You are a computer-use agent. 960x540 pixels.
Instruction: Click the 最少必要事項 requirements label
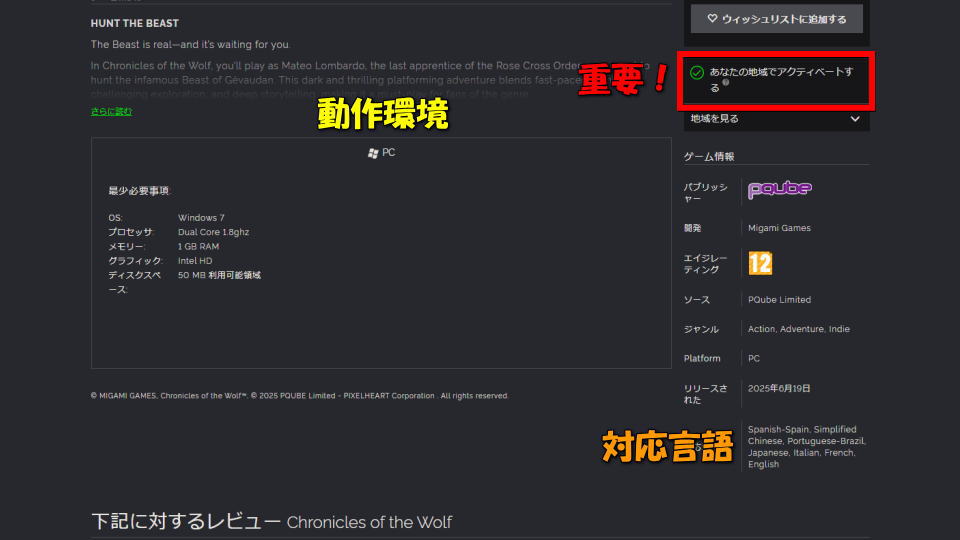(138, 191)
